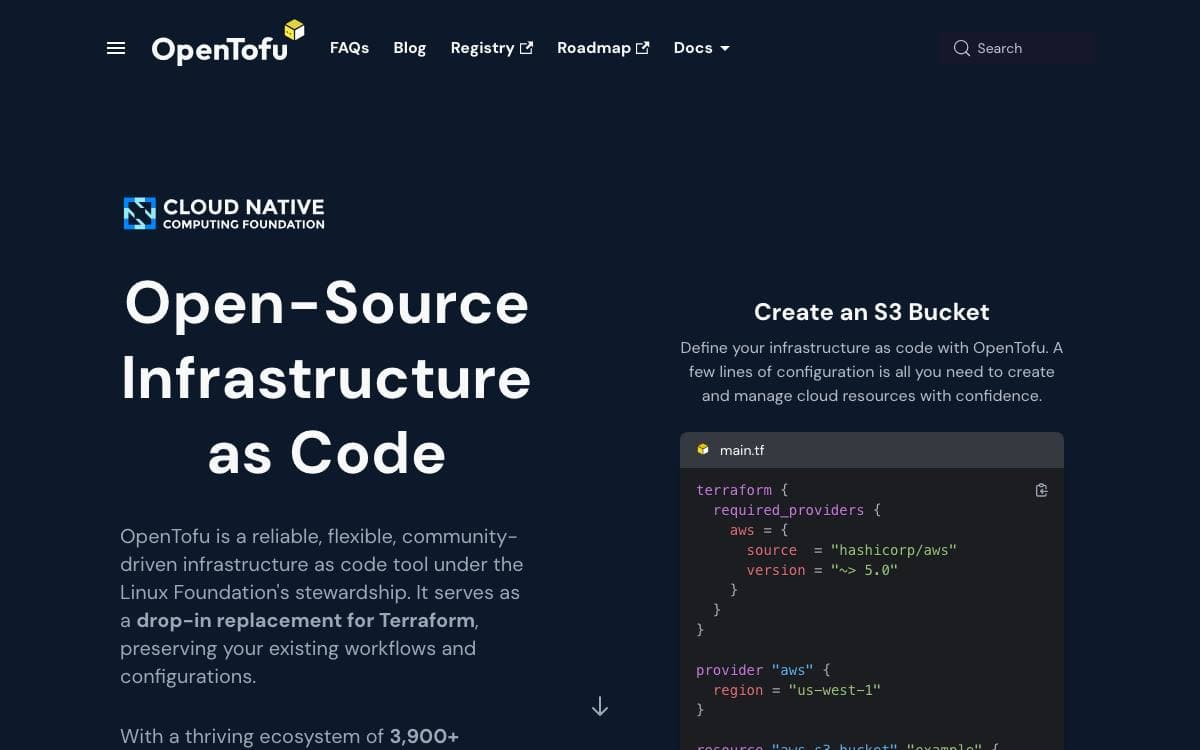Screen dimensions: 1200x750
Task: Click the "drop-in replacement for Terraform" text
Action: click(306, 620)
